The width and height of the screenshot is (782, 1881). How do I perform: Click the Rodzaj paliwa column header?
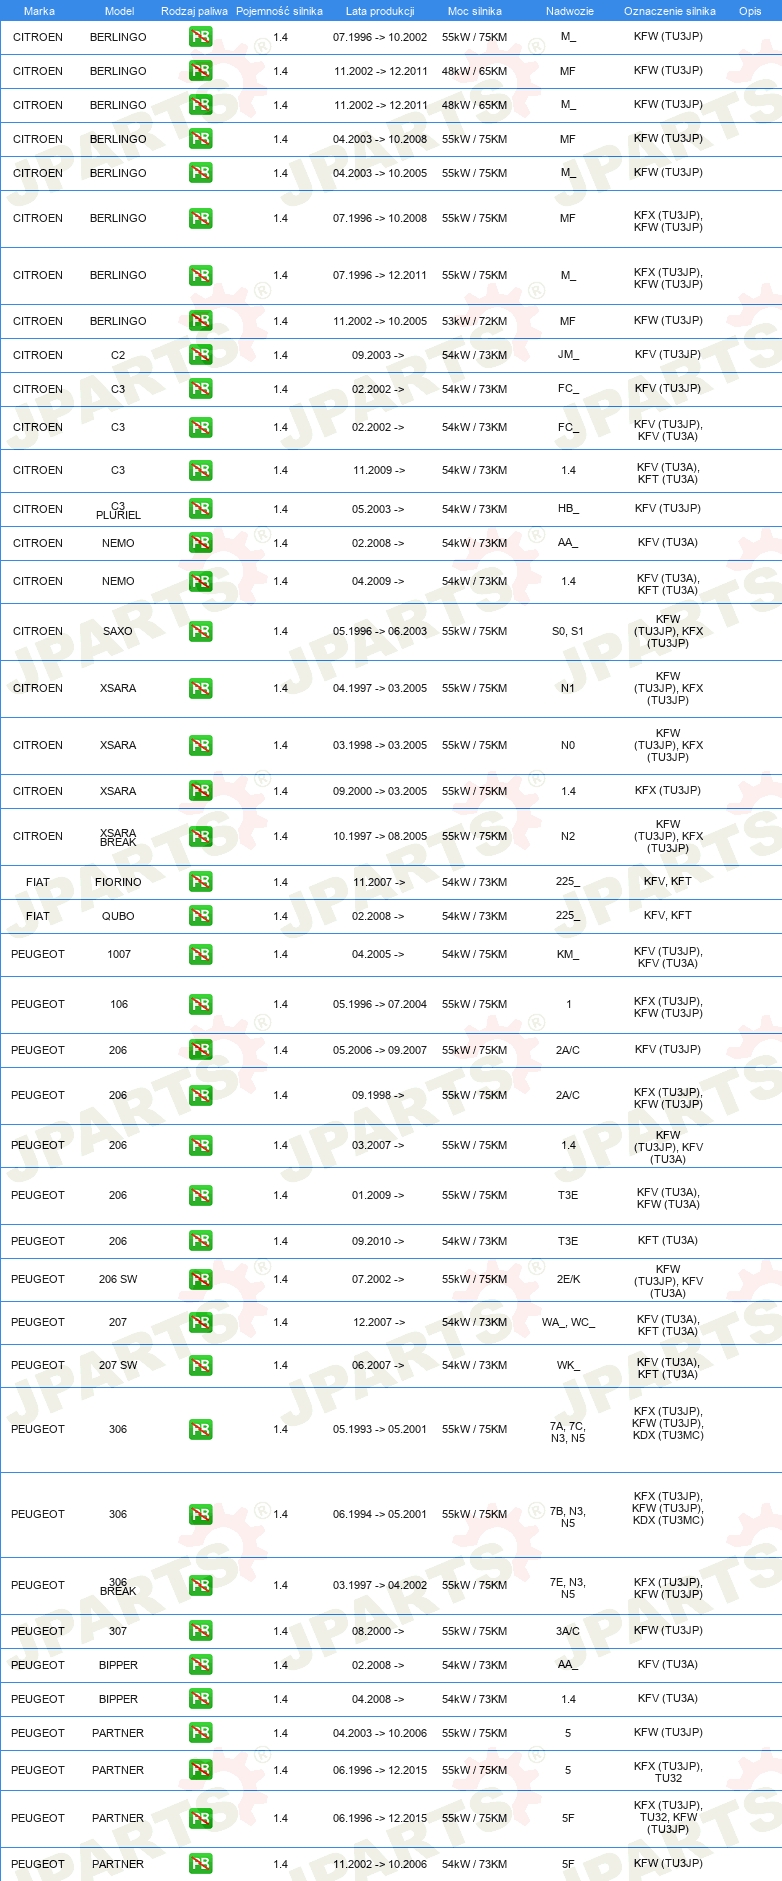[194, 11]
